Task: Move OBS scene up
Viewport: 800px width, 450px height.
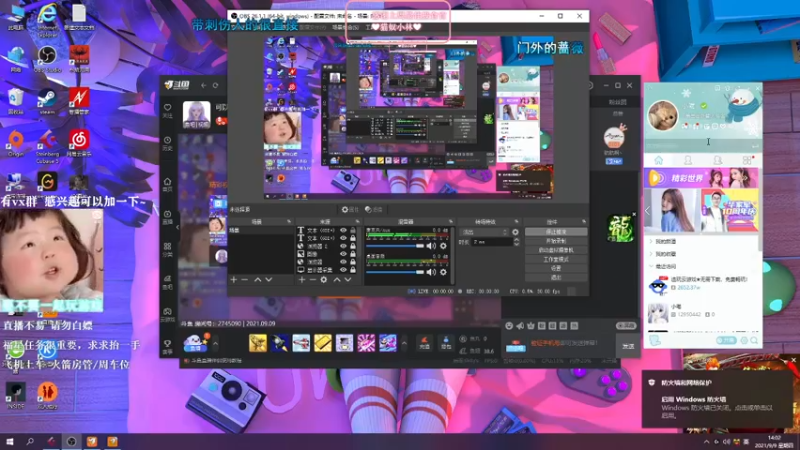Action: pos(258,280)
